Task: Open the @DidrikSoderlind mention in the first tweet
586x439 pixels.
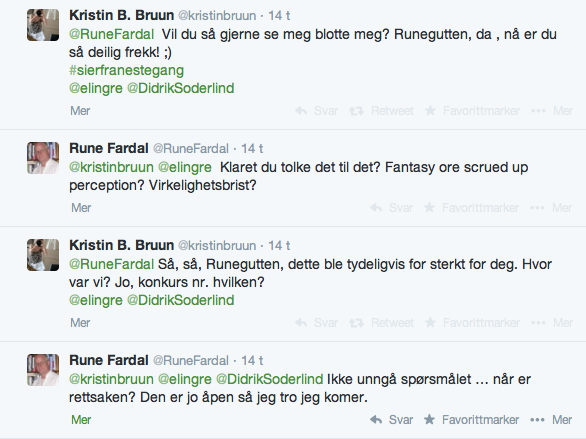Action: coord(181,88)
